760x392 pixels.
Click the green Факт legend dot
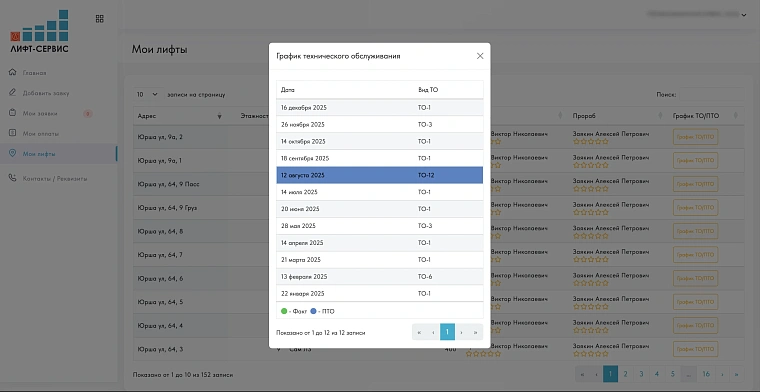point(284,311)
